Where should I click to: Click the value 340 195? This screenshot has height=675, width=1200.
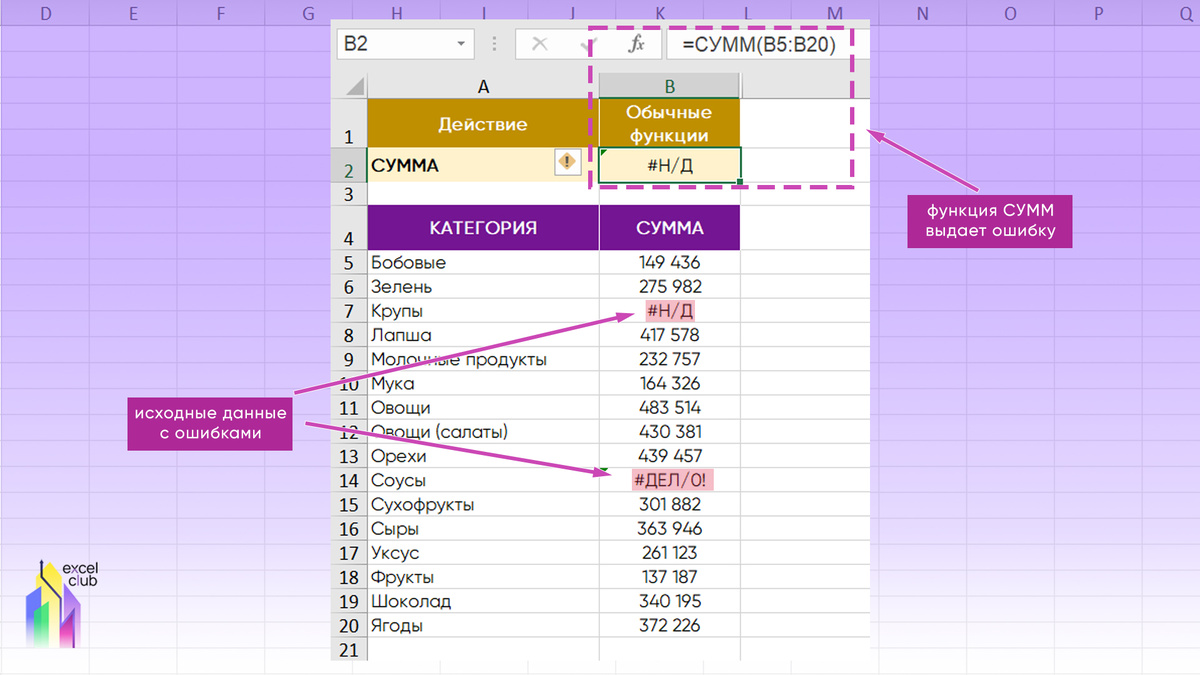(670, 601)
